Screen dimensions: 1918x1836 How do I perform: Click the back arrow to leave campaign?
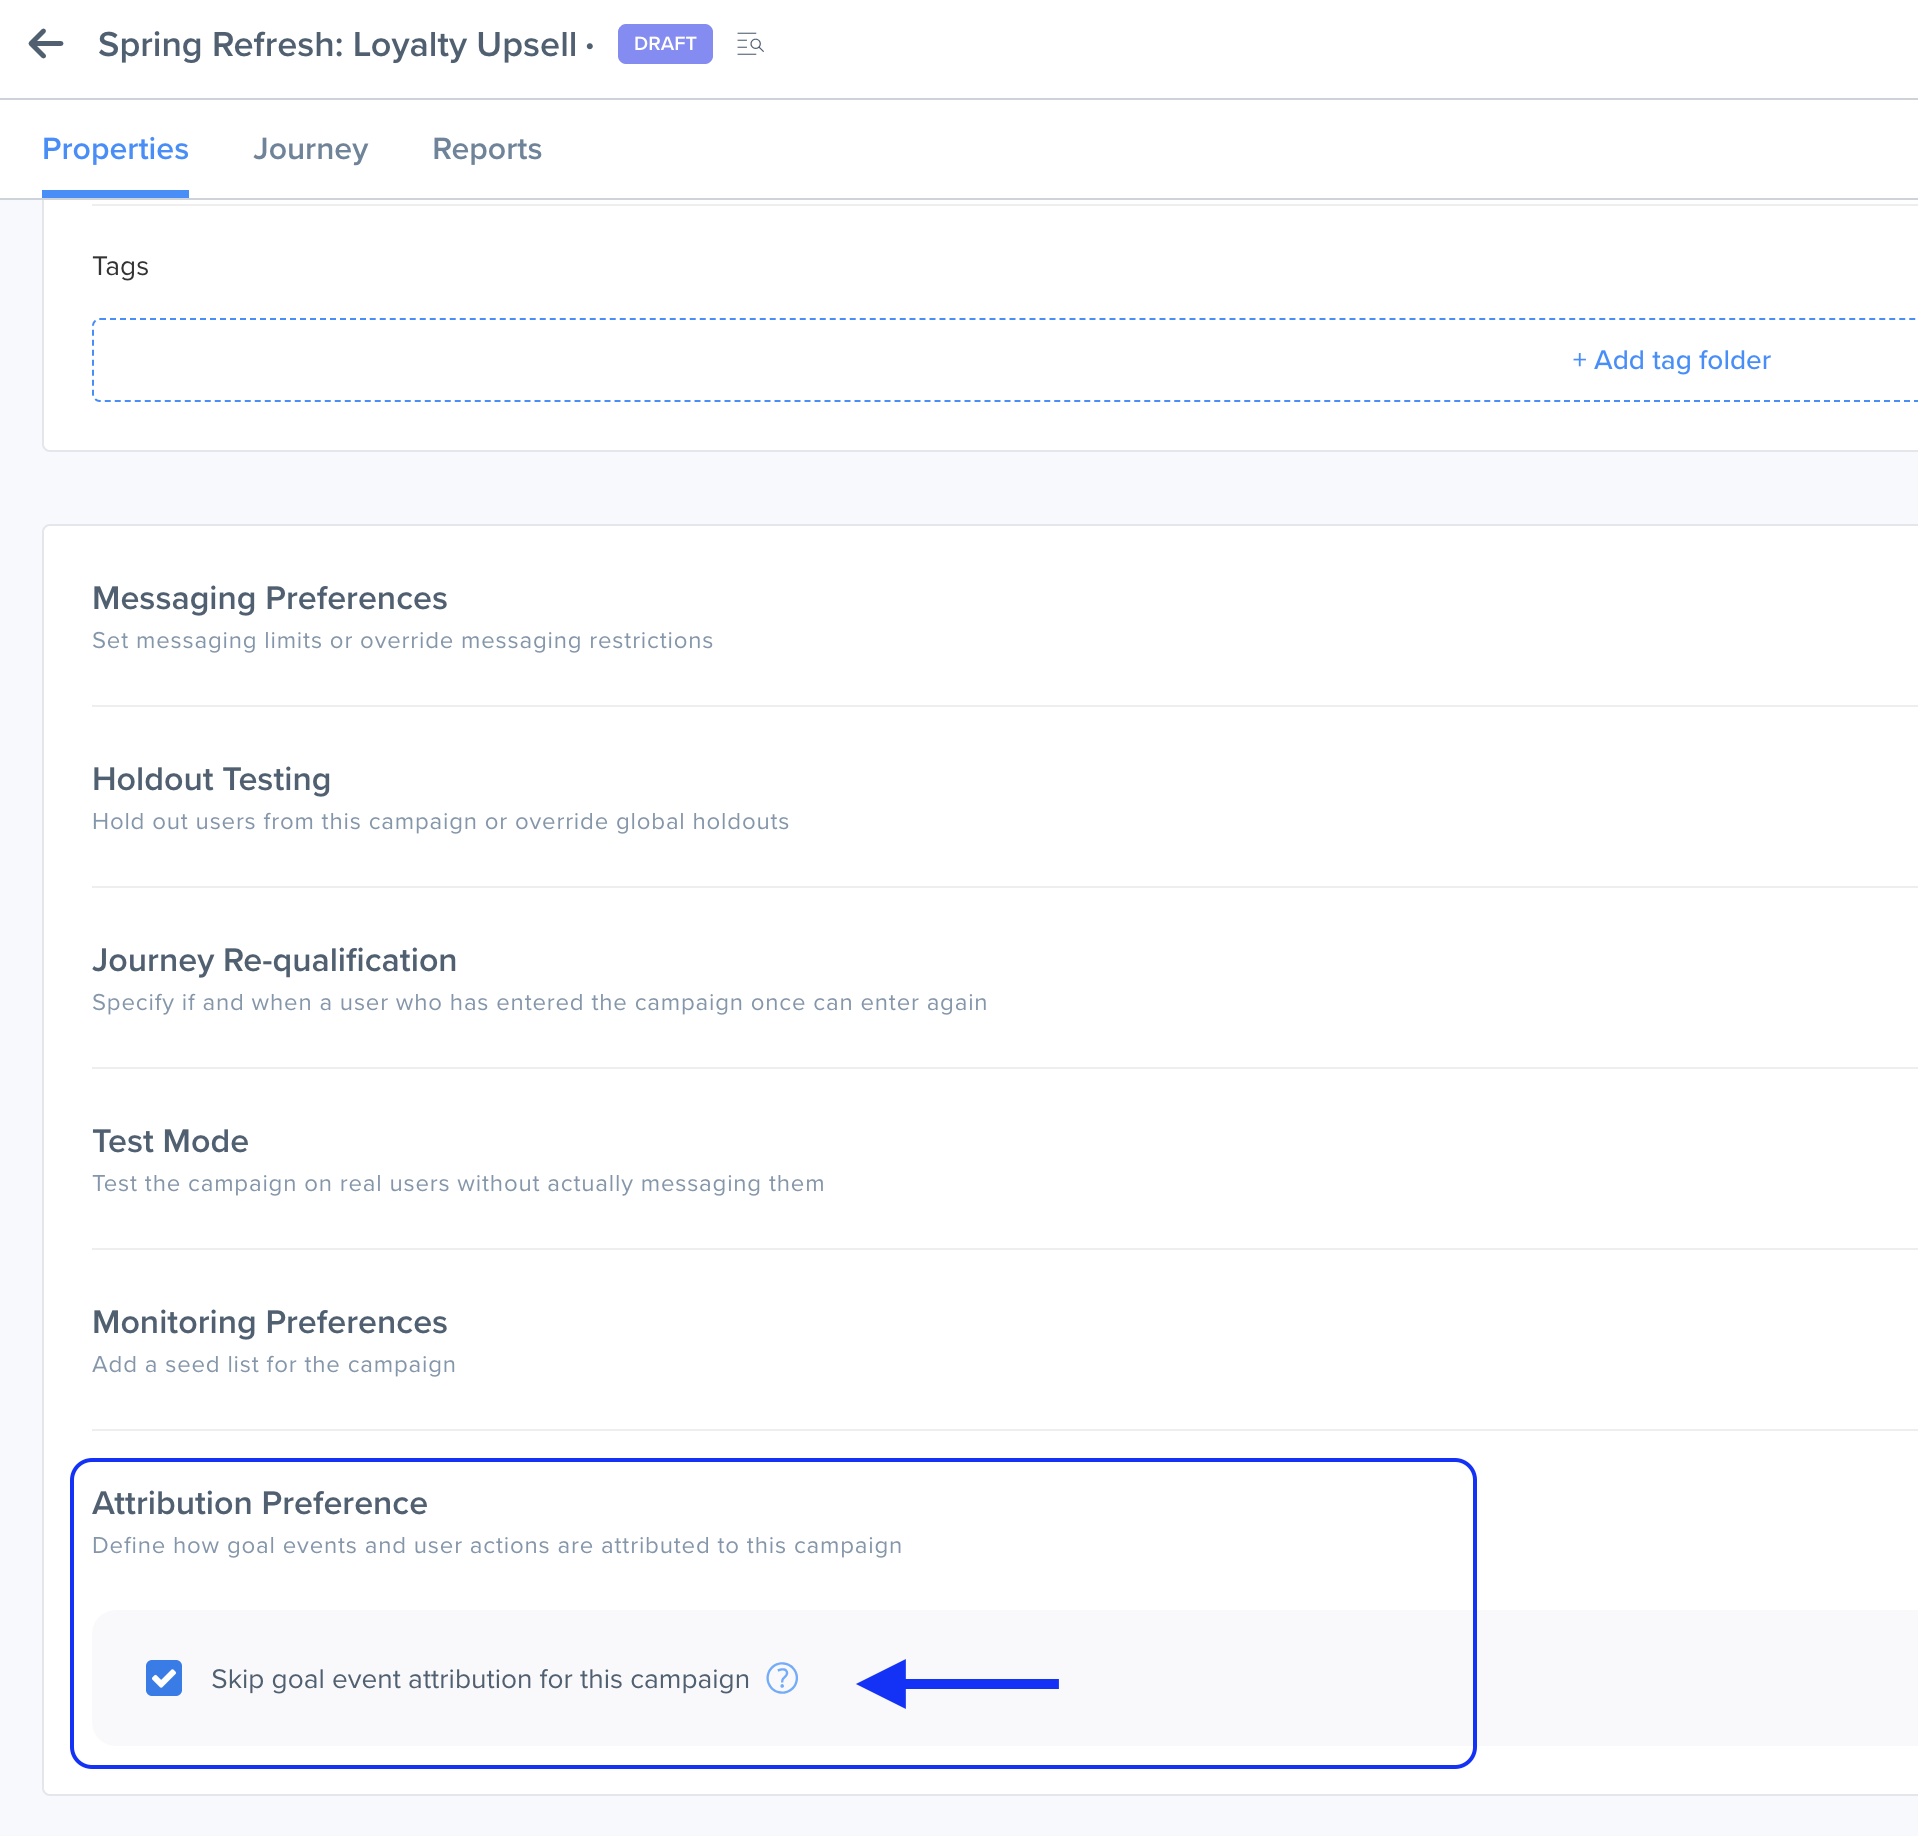pos(46,44)
